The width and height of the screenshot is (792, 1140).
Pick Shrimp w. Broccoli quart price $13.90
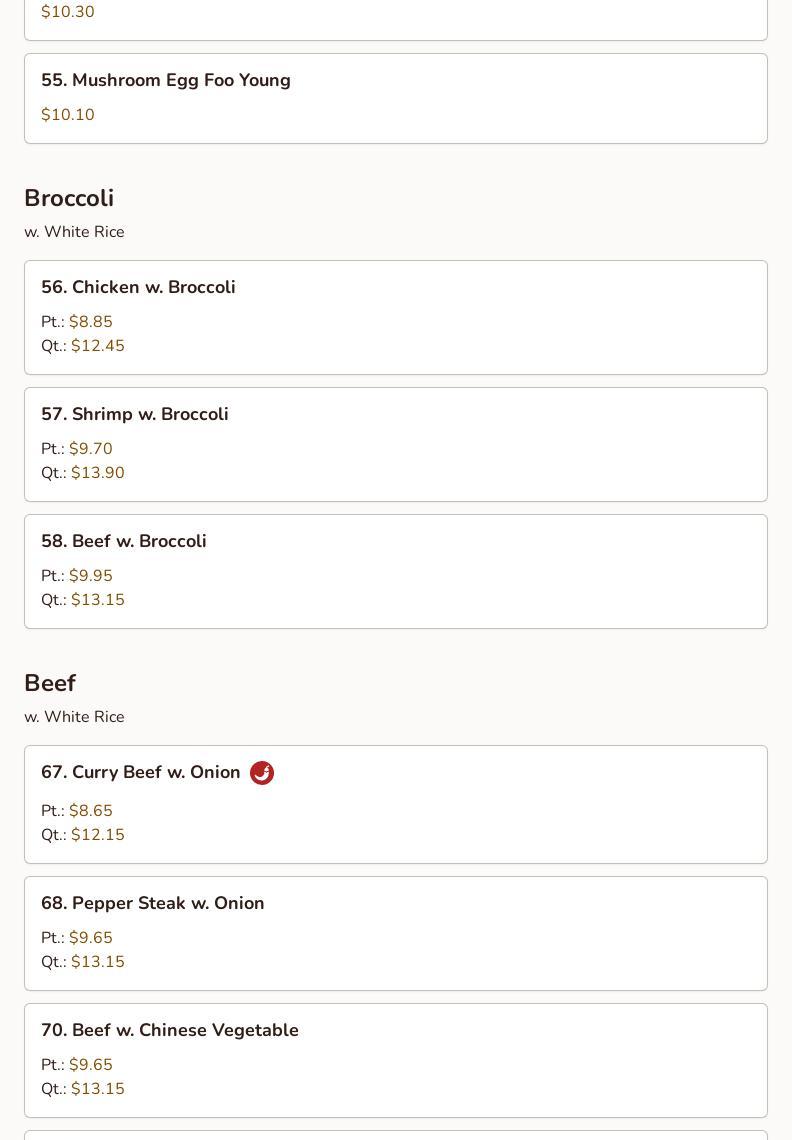pos(97,473)
